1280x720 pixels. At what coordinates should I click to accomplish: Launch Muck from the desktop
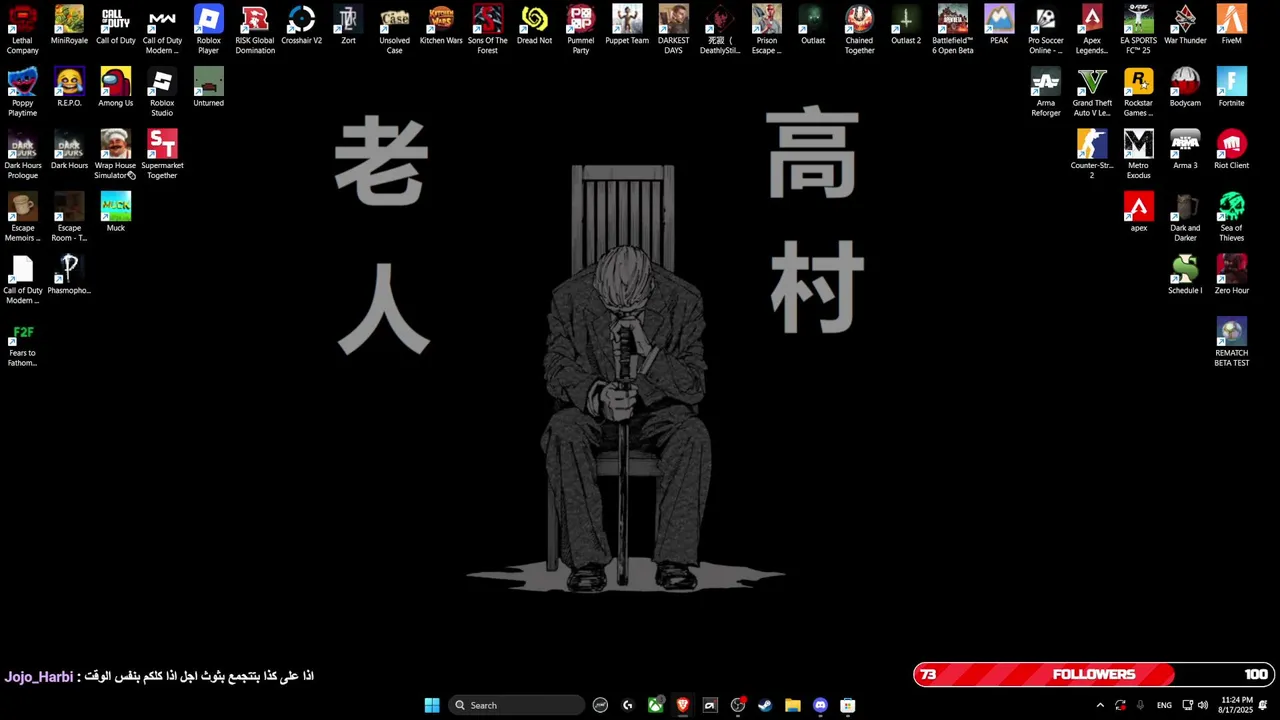tap(115, 213)
